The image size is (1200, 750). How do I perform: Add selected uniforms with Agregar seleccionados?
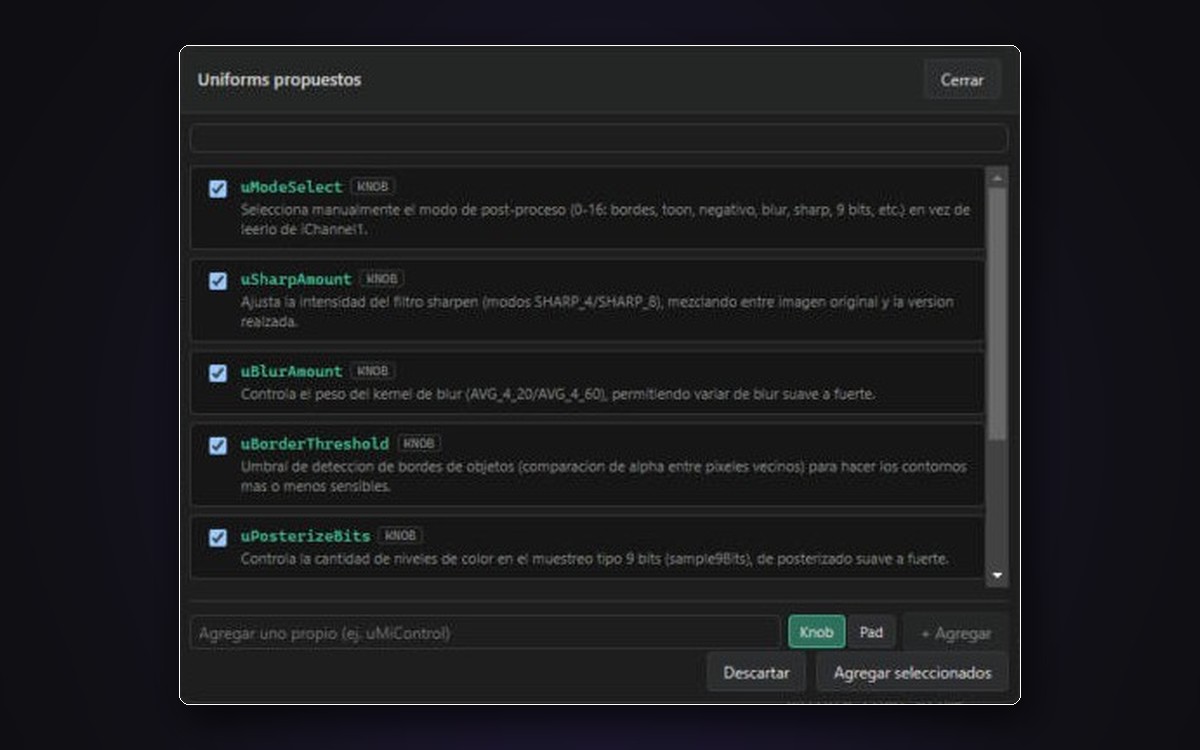pos(912,673)
